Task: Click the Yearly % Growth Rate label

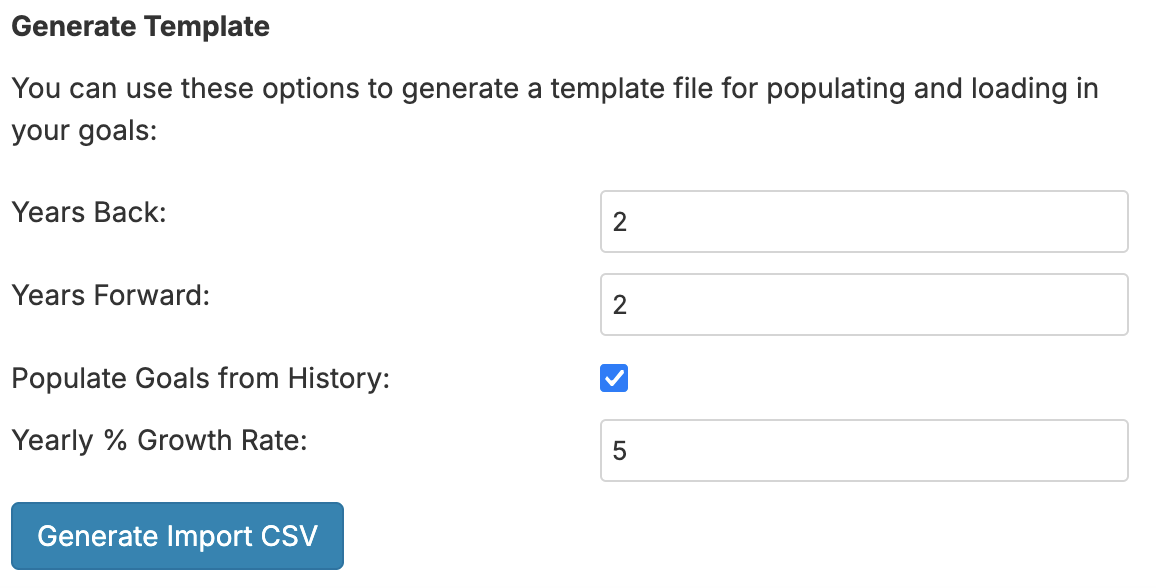Action: [x=162, y=440]
